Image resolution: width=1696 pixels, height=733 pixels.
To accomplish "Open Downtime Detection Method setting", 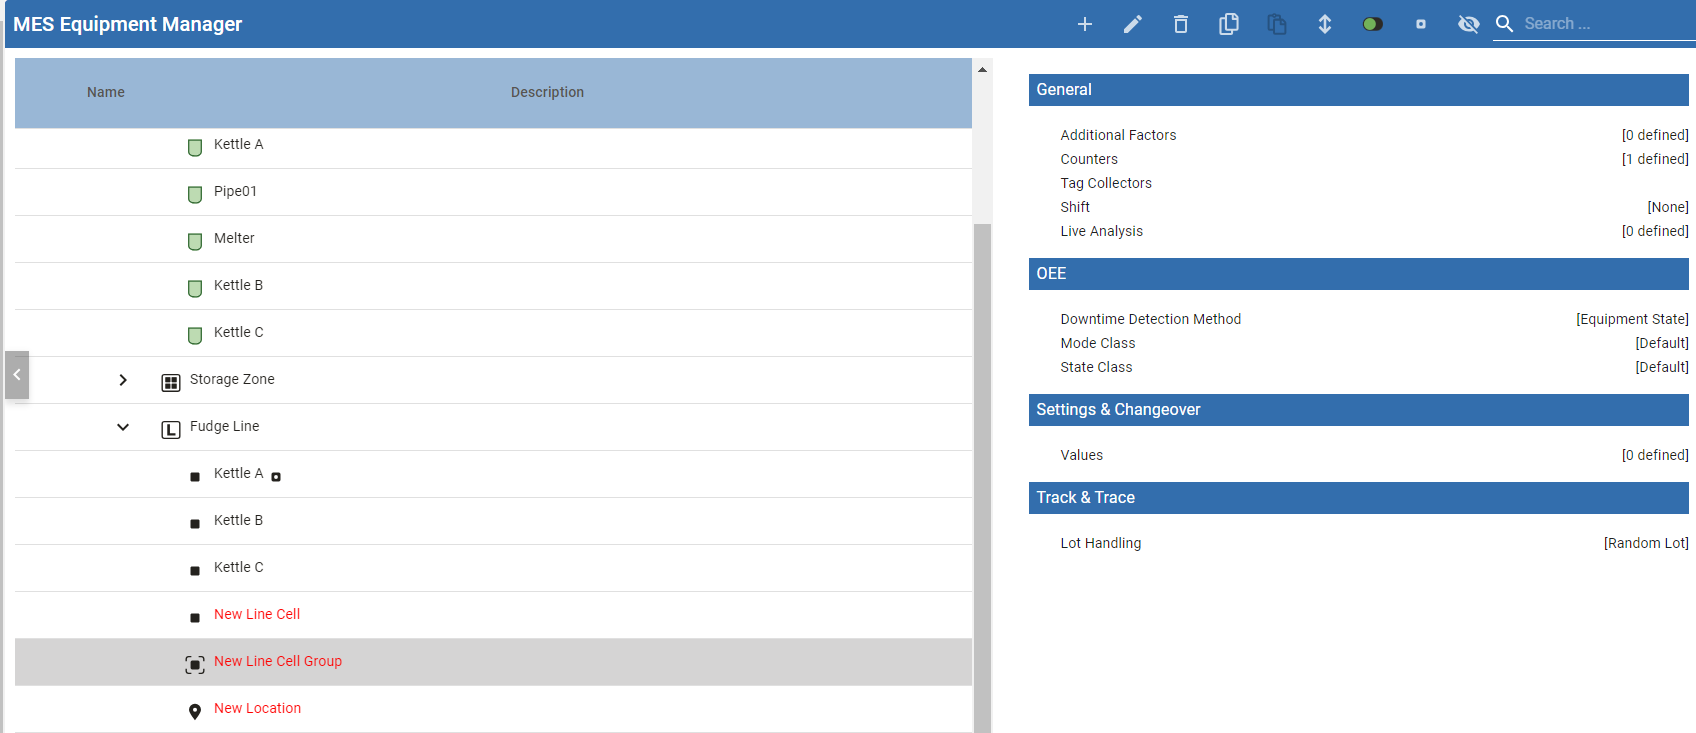I will [x=1150, y=319].
